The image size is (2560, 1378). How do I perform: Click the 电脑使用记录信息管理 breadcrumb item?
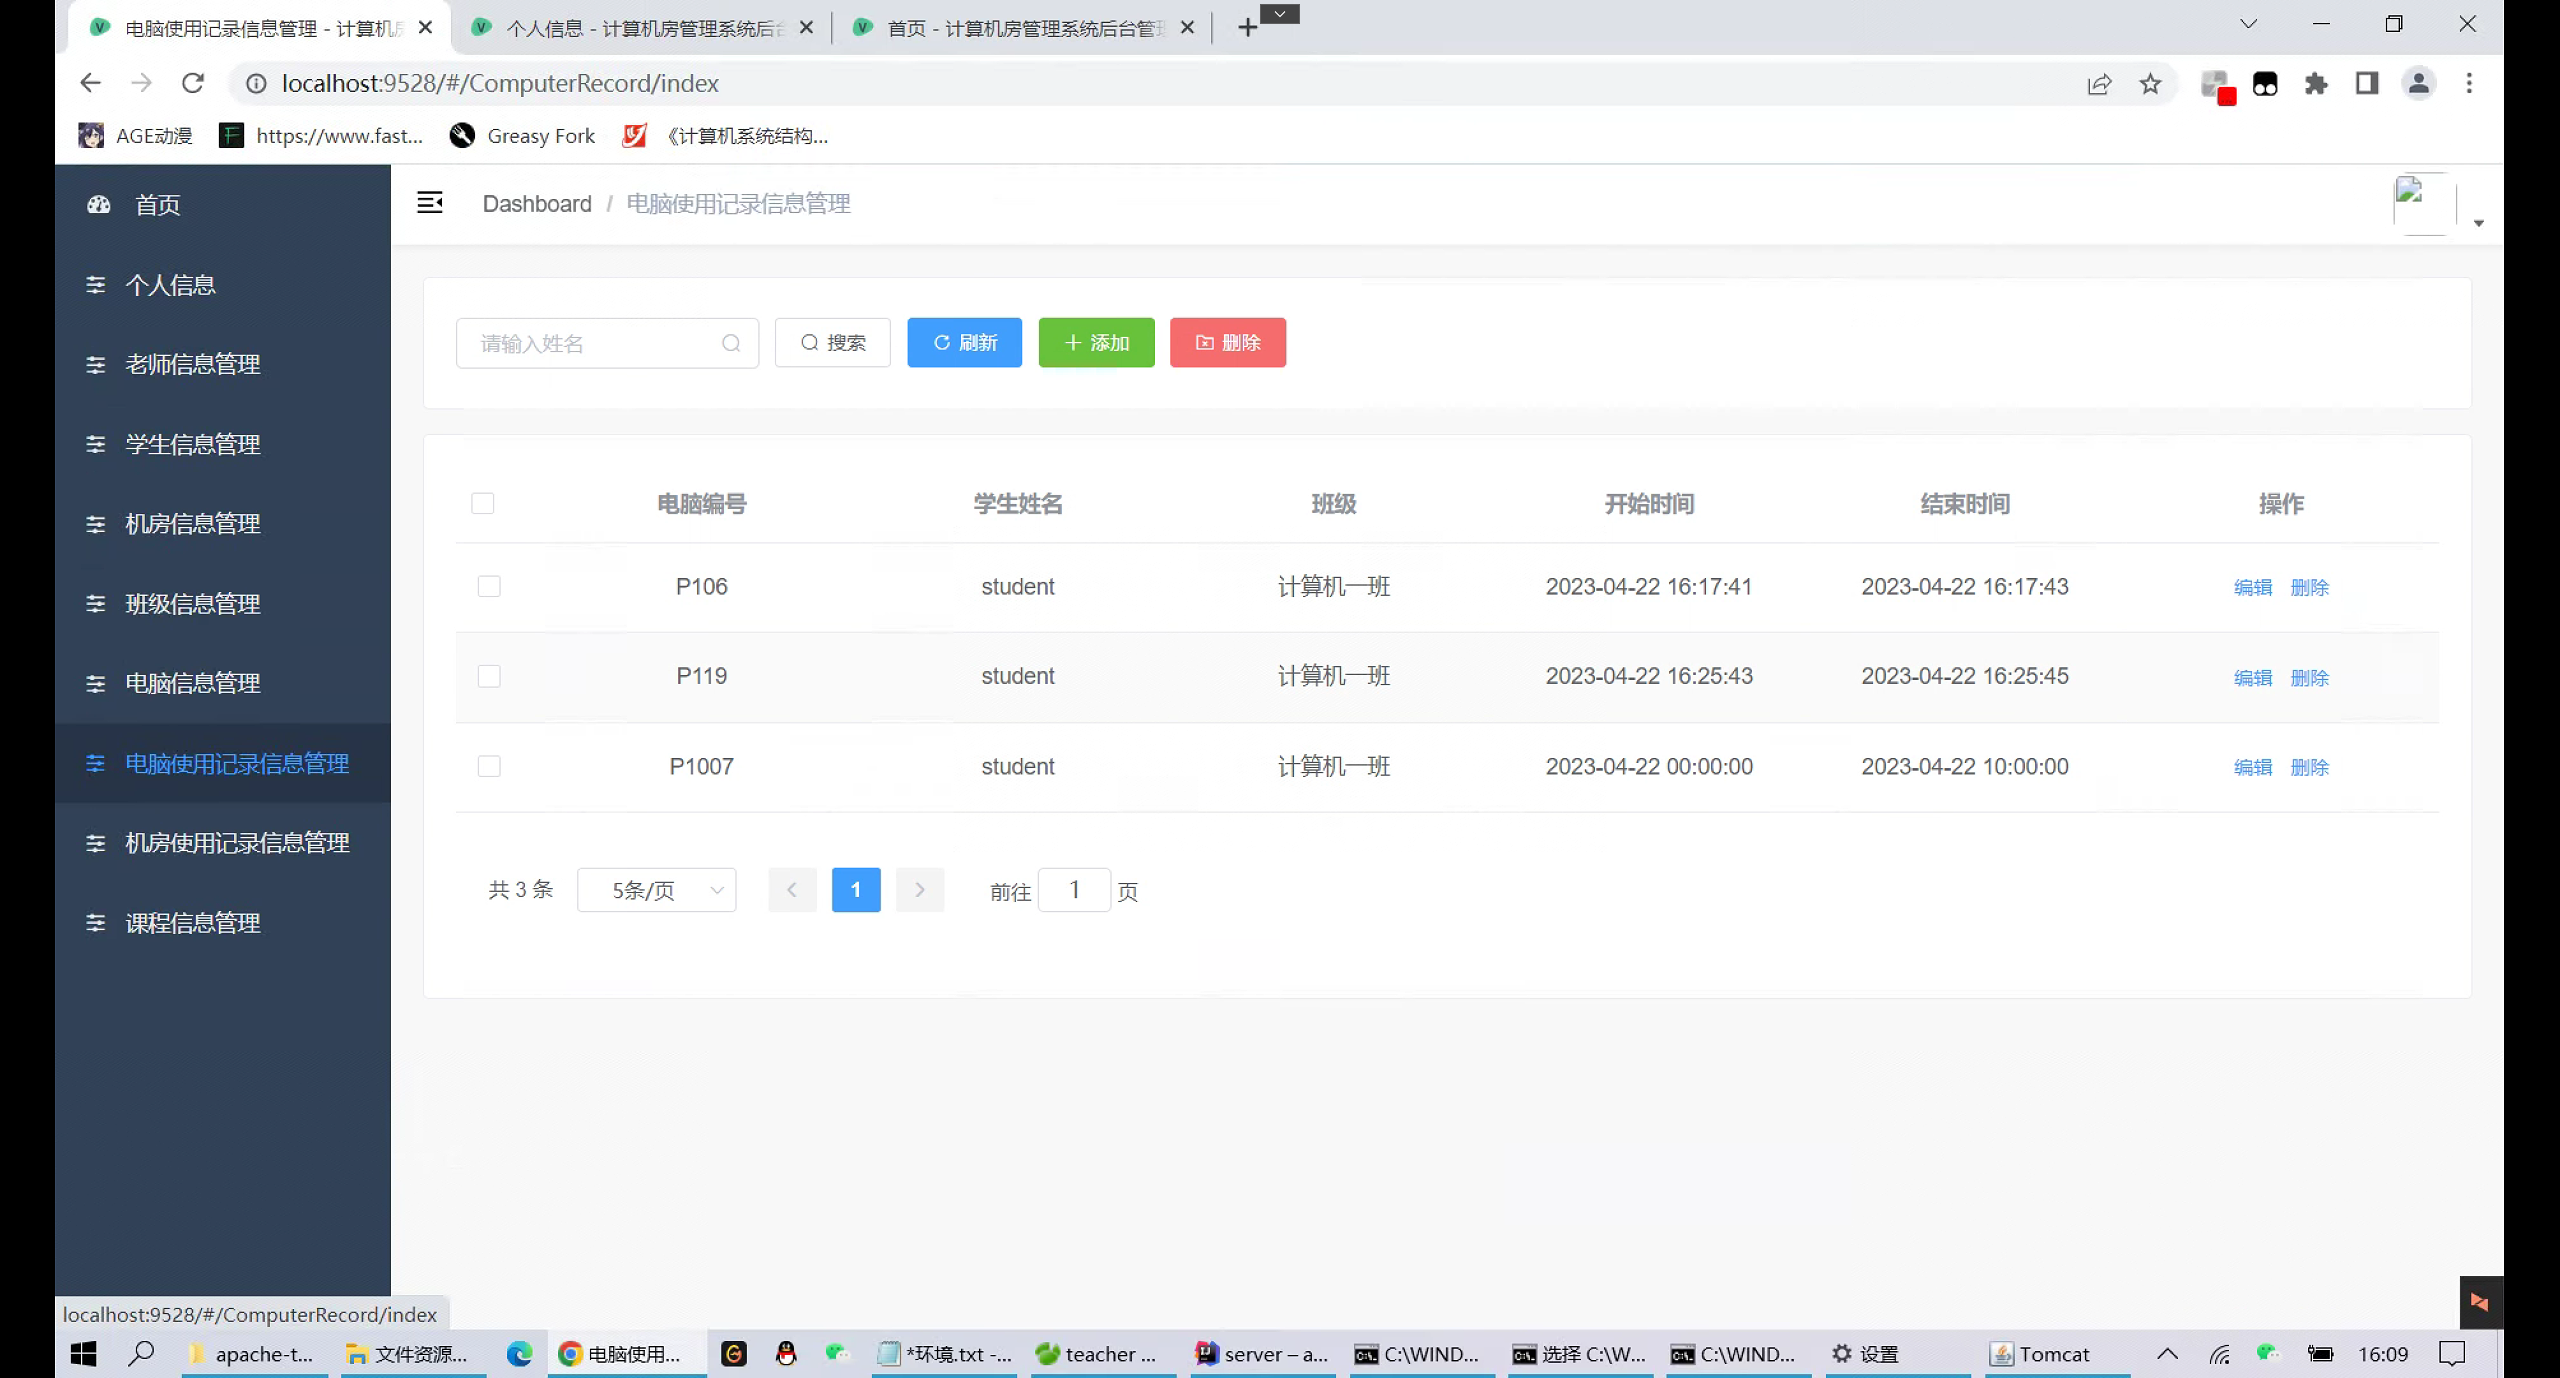[738, 204]
